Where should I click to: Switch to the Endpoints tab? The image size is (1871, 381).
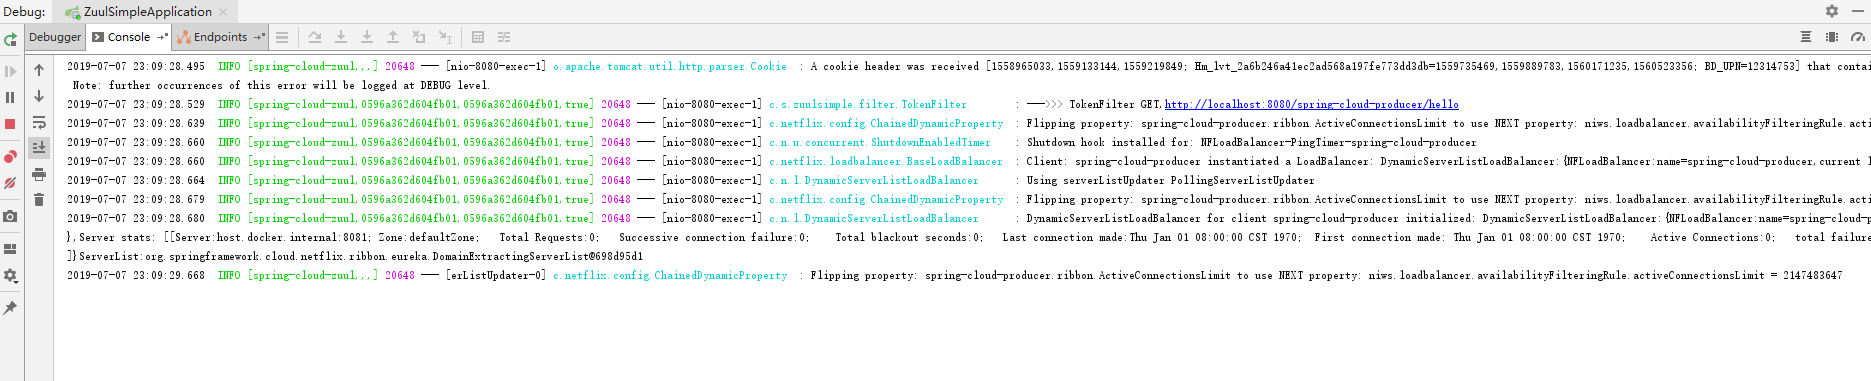tap(220, 37)
